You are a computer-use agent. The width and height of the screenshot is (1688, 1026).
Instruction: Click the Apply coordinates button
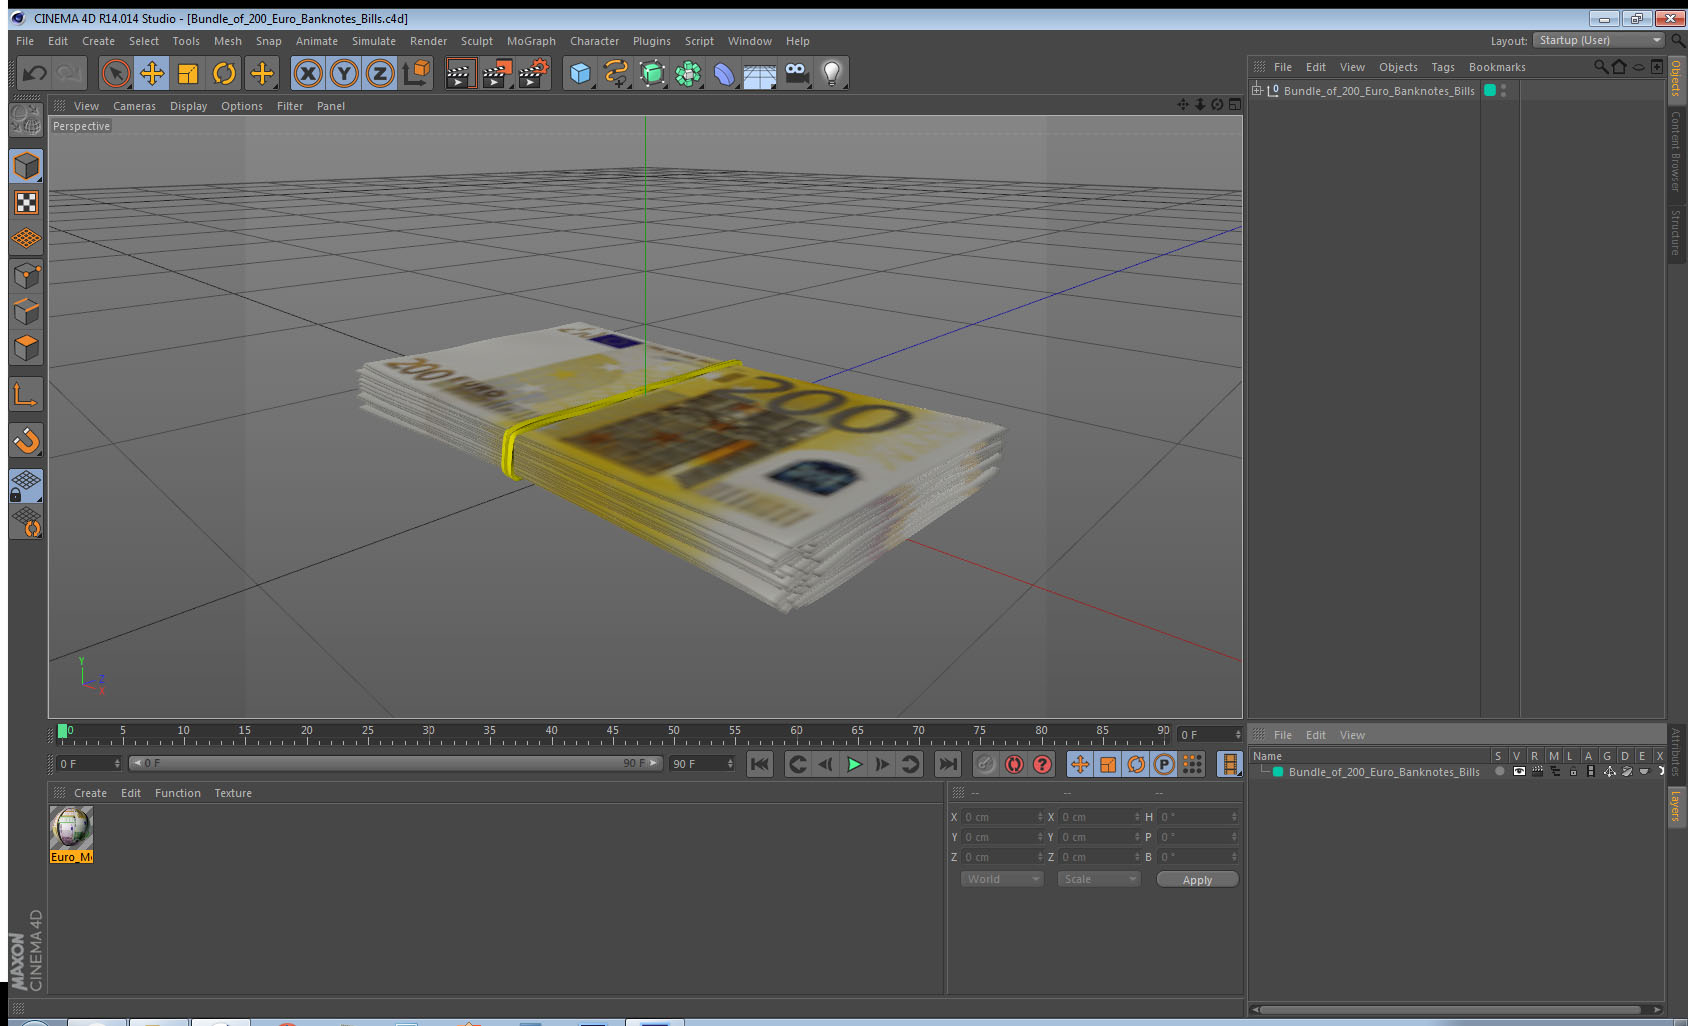[1197, 880]
